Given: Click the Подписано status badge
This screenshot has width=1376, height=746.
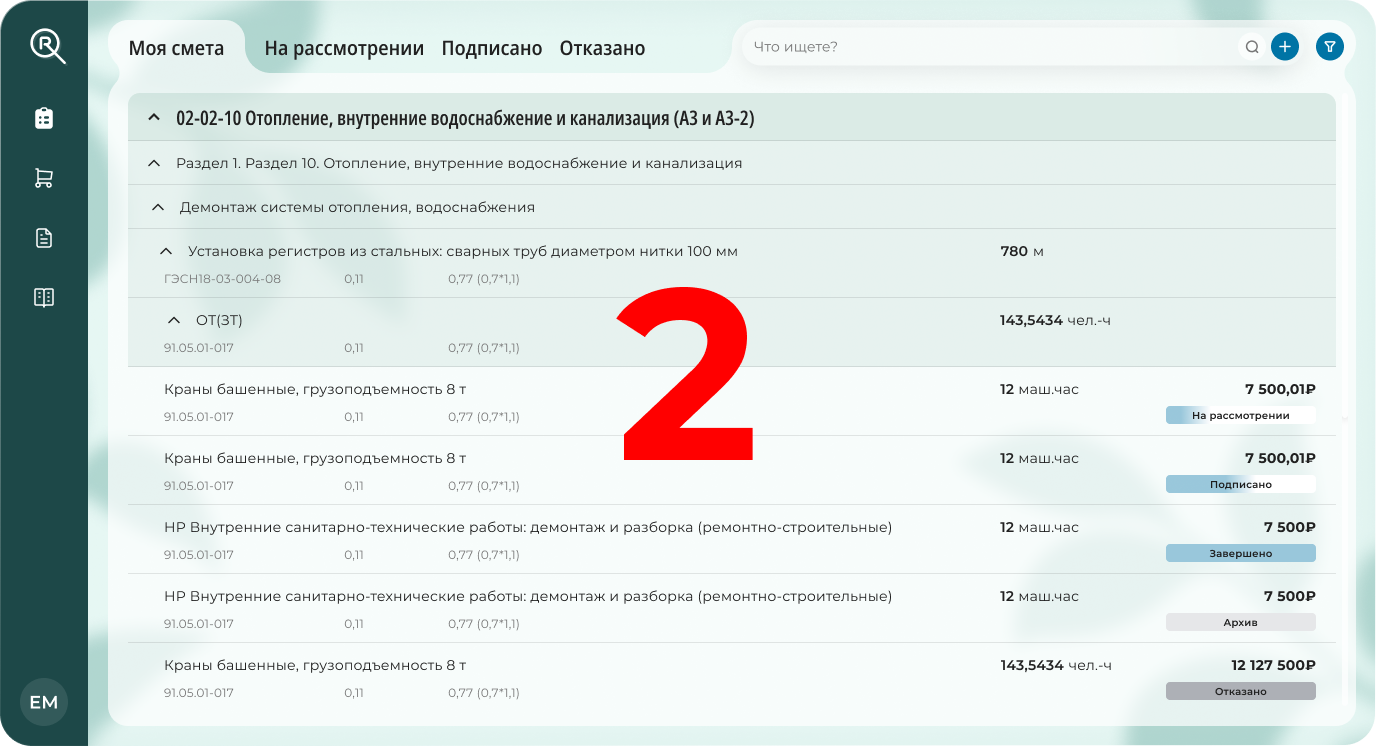Looking at the screenshot, I should coord(1240,483).
